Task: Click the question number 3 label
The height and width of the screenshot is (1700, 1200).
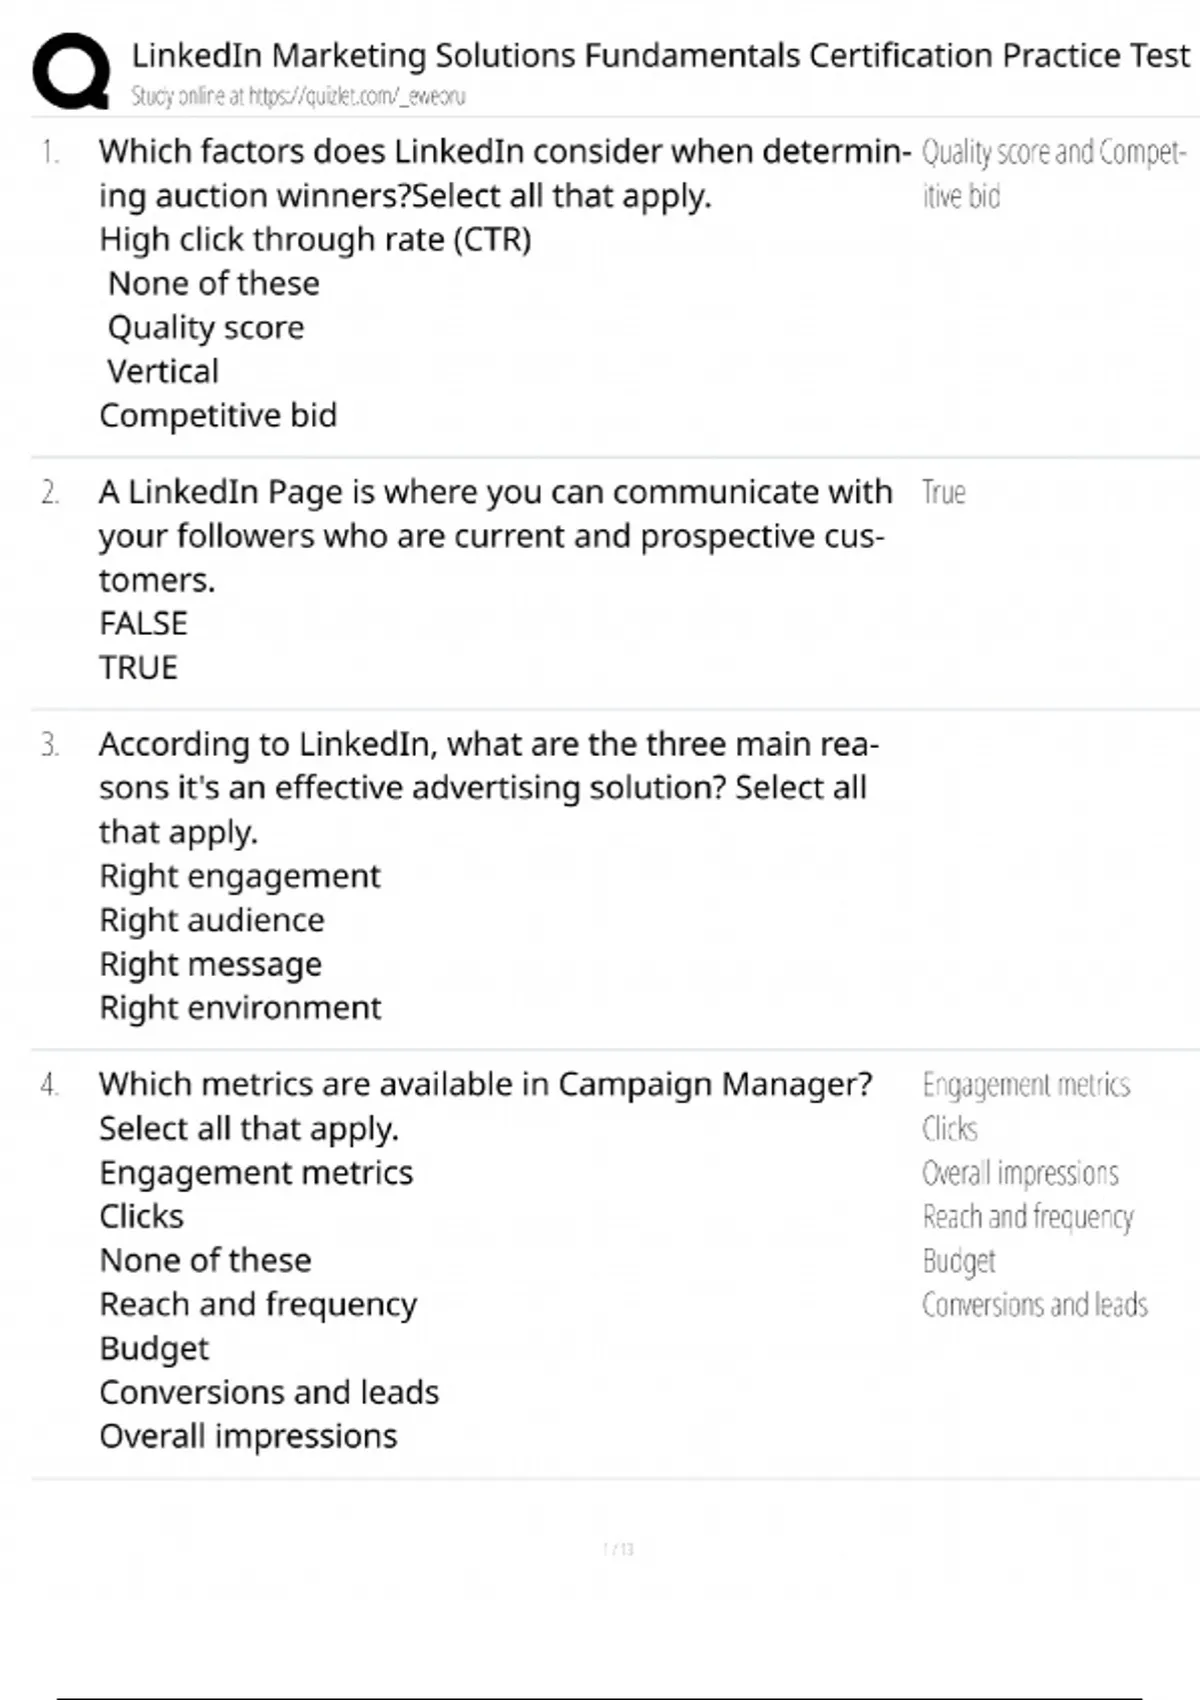Action: (50, 745)
